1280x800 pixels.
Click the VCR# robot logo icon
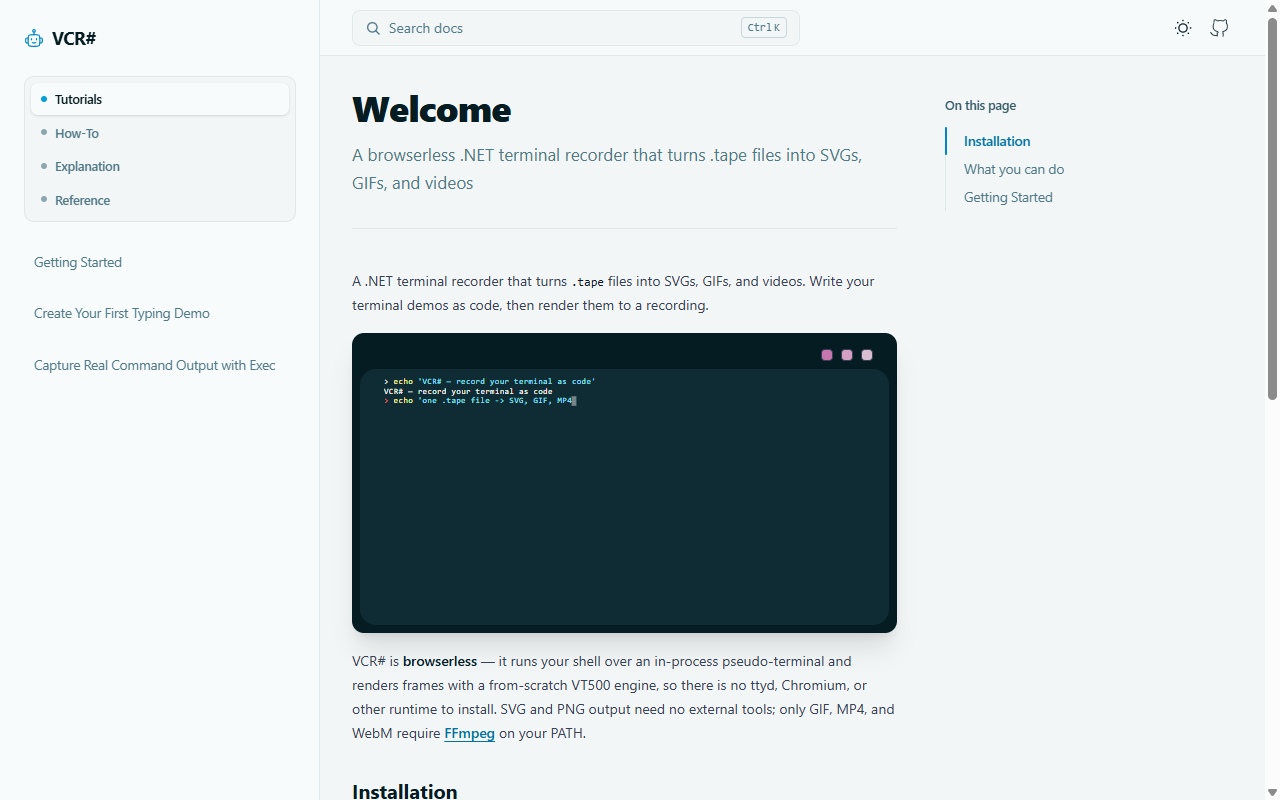[34, 39]
